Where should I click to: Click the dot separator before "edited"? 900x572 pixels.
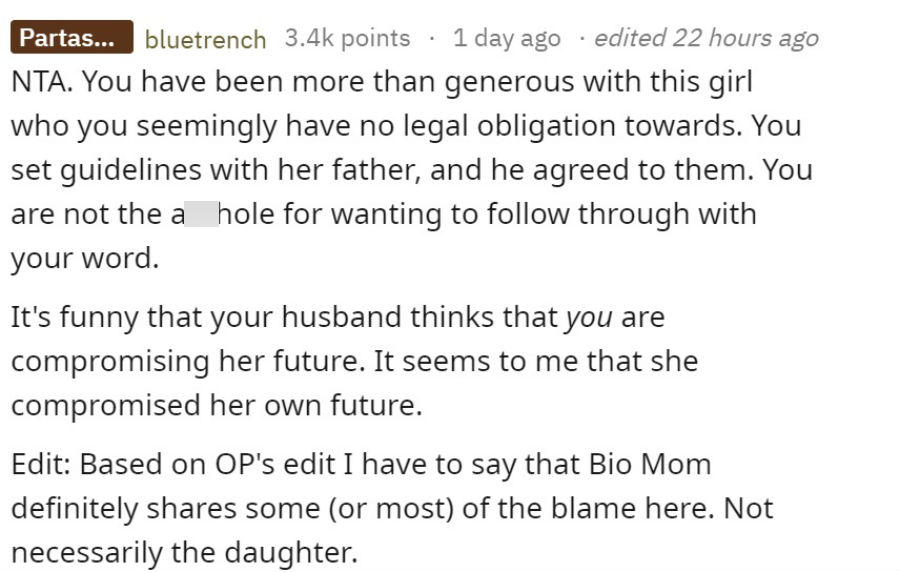pos(582,39)
